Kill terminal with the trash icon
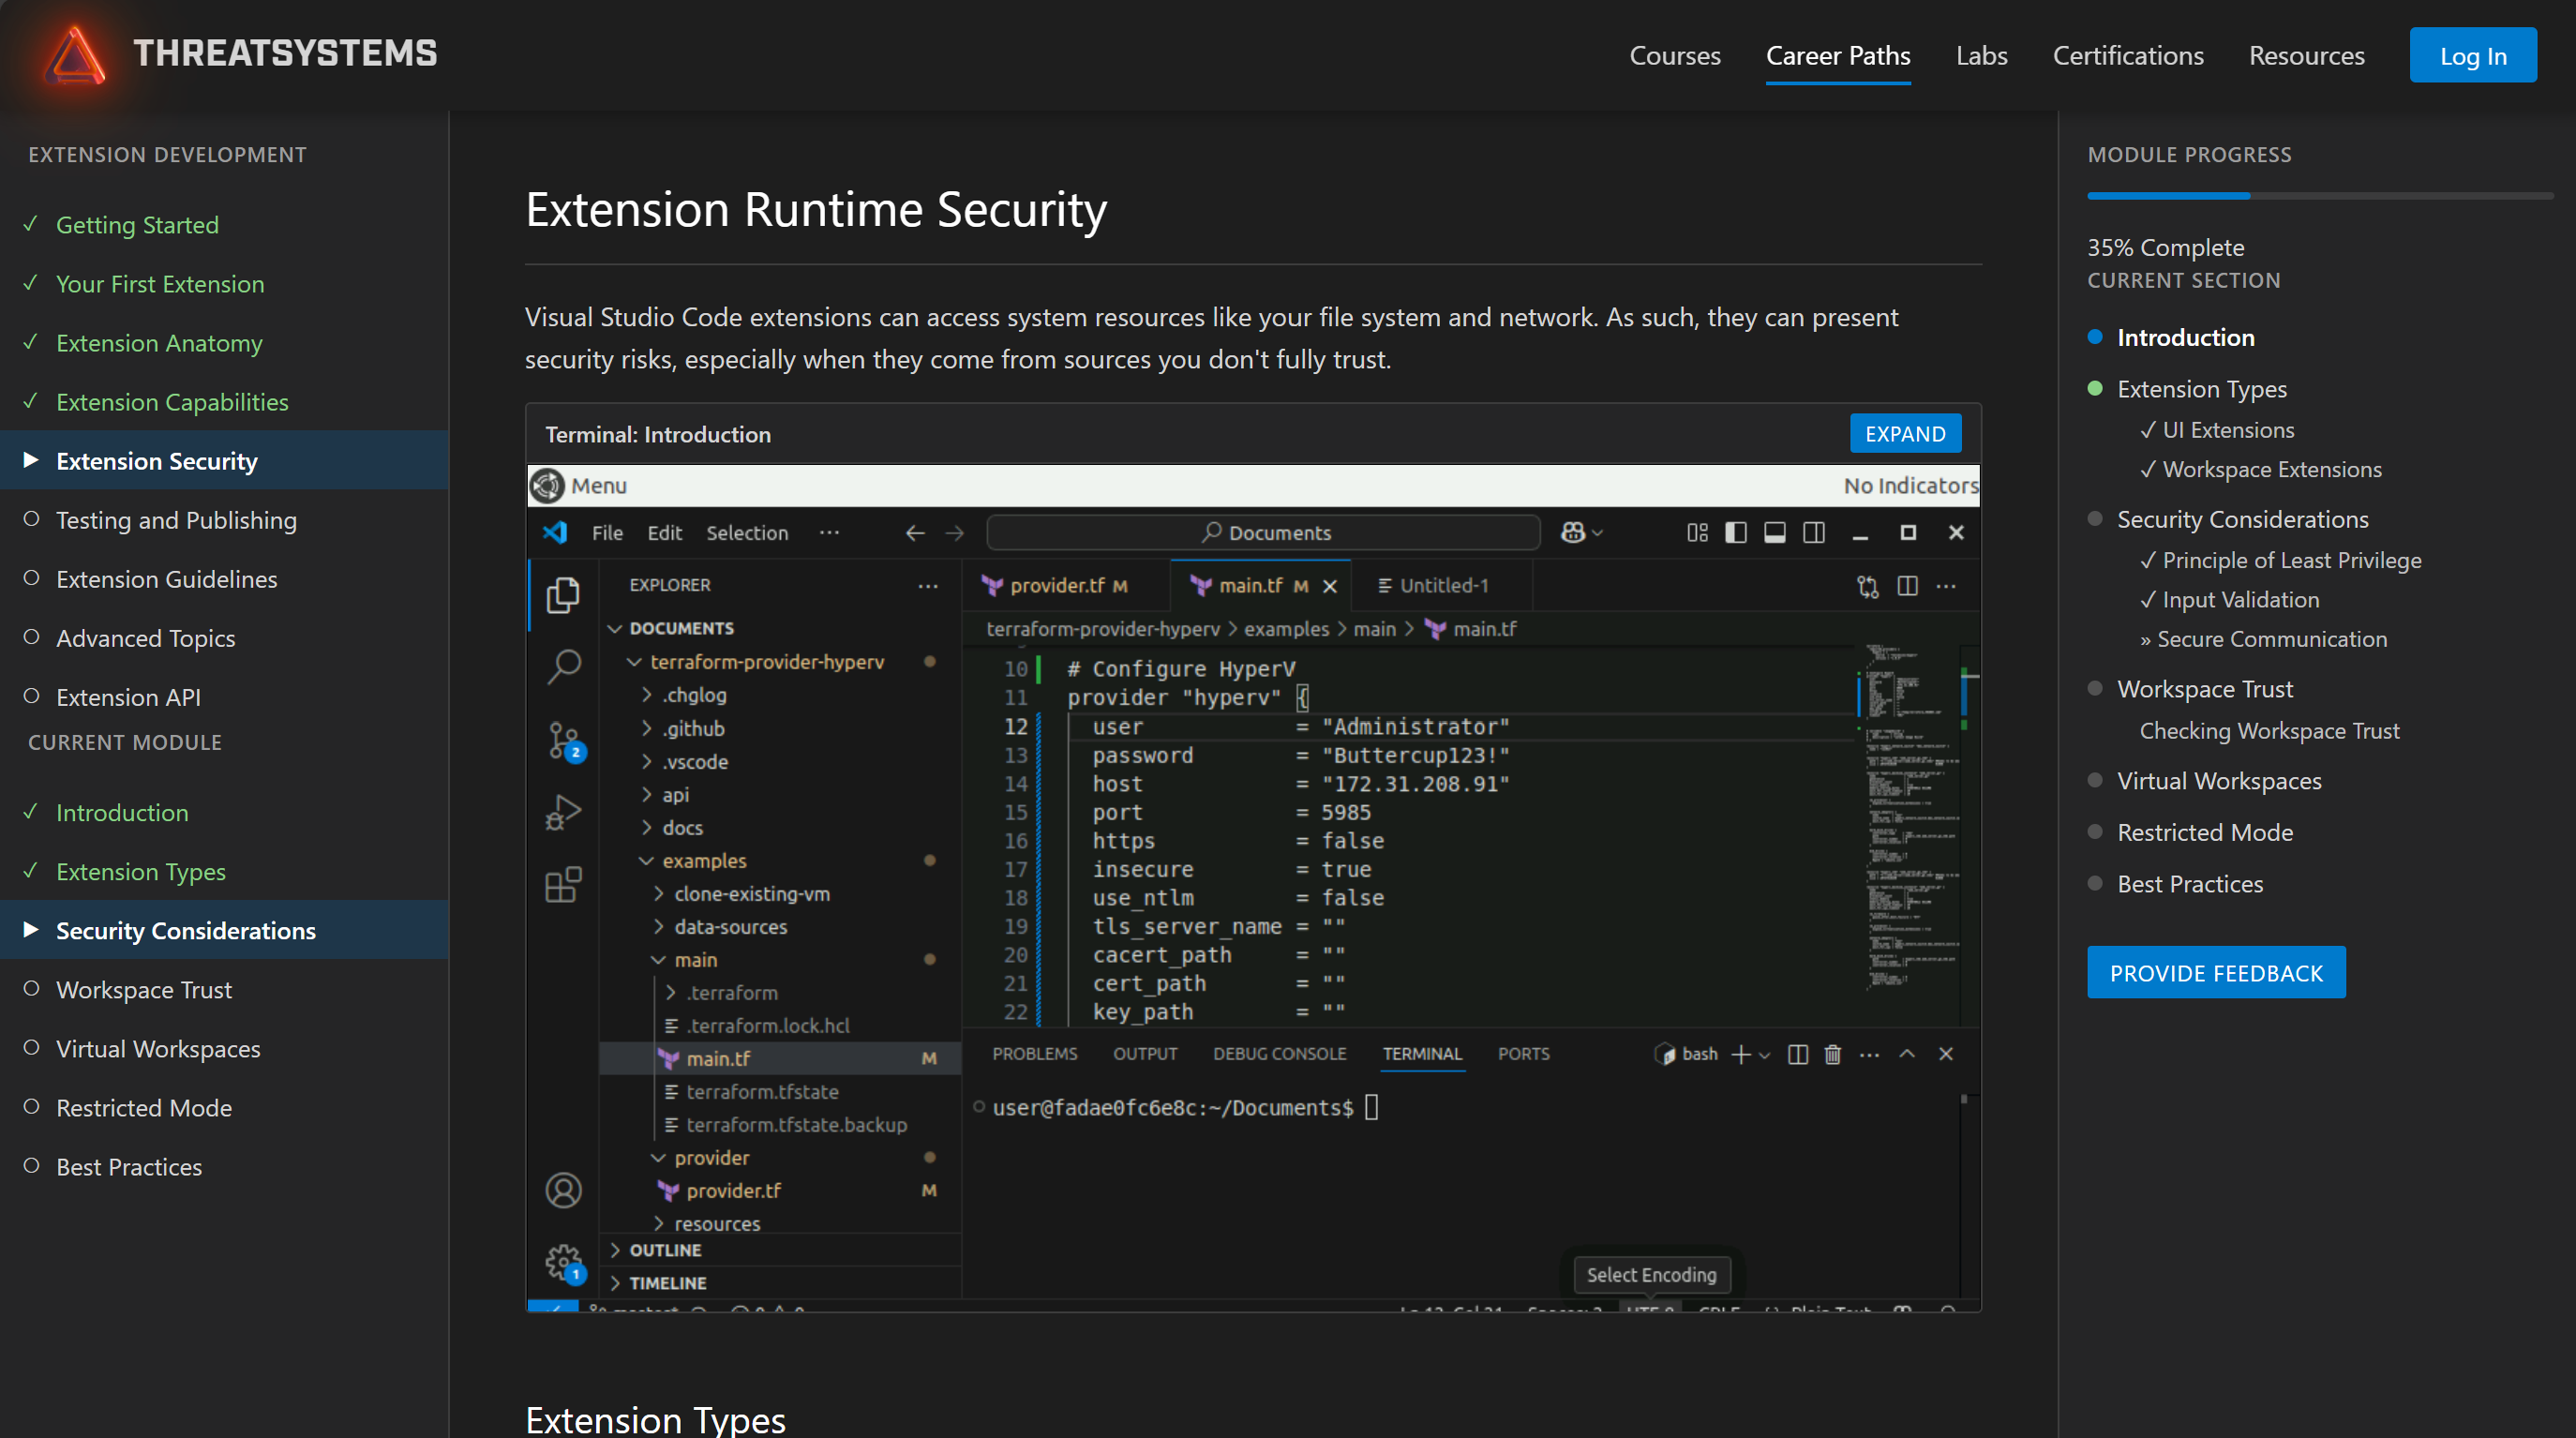This screenshot has width=2576, height=1438. click(x=1833, y=1054)
